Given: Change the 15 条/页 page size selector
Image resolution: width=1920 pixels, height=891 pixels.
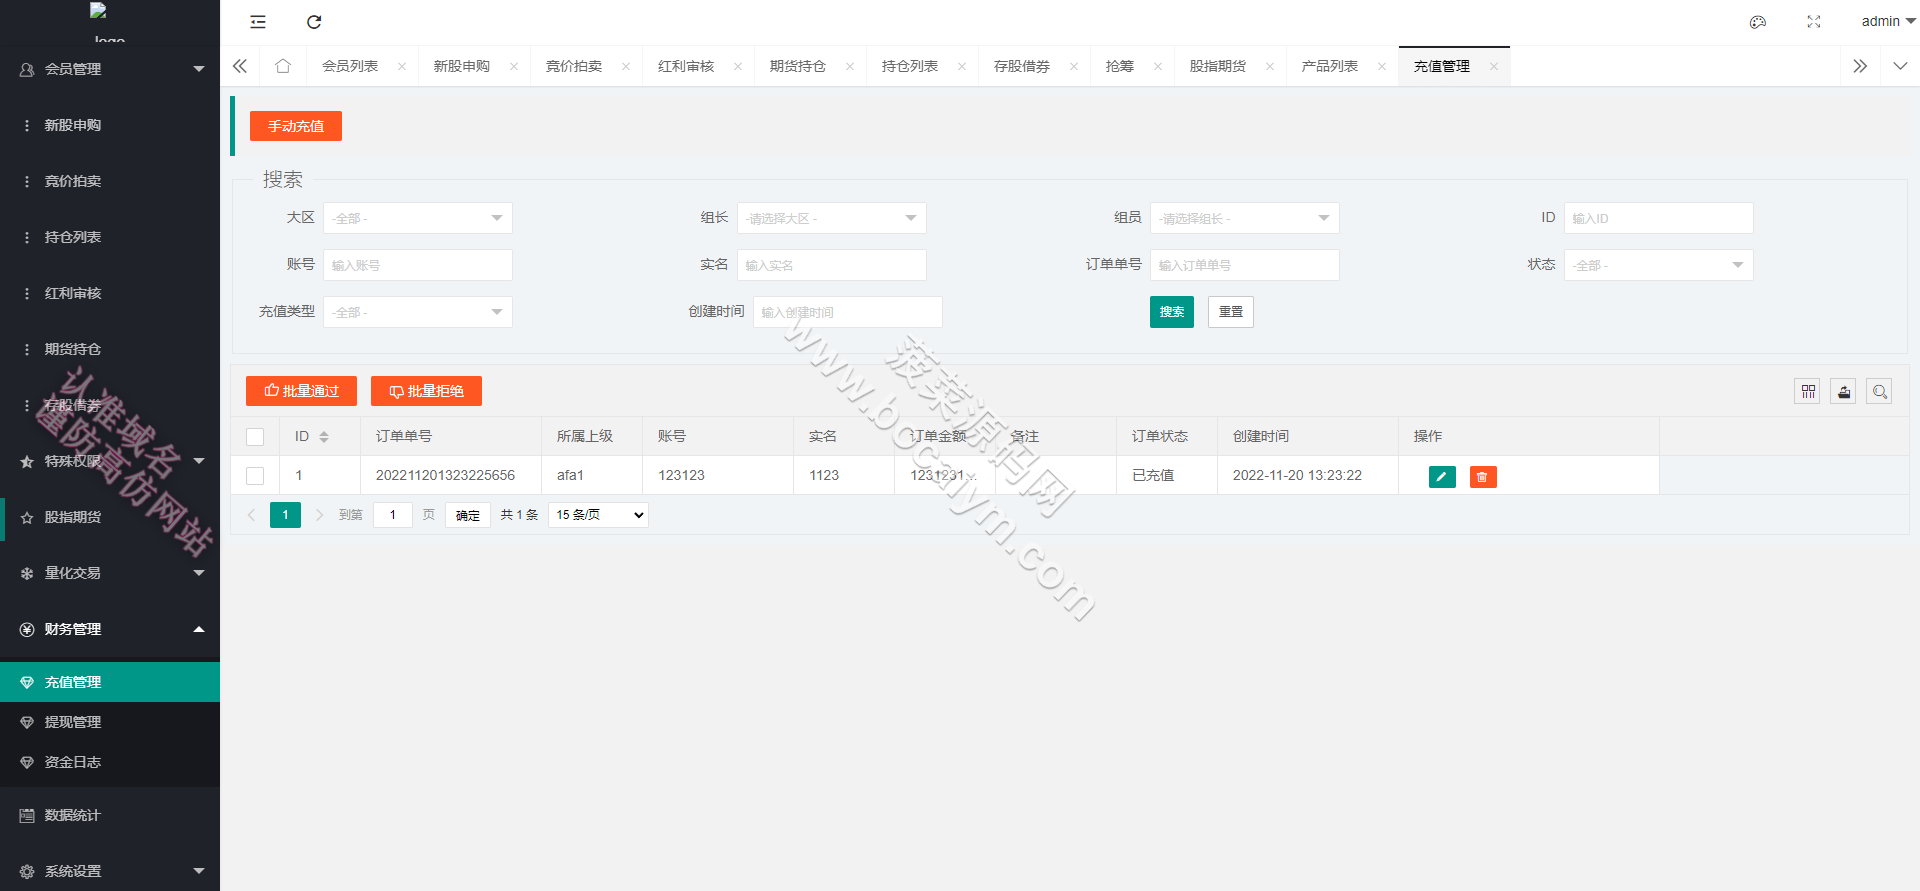Looking at the screenshot, I should [x=598, y=515].
